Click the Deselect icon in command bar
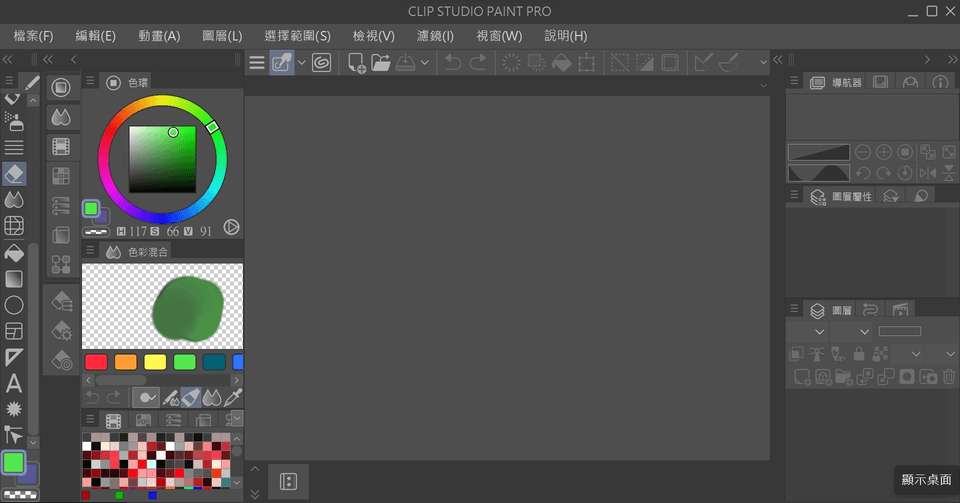The height and width of the screenshot is (503, 960). point(620,62)
